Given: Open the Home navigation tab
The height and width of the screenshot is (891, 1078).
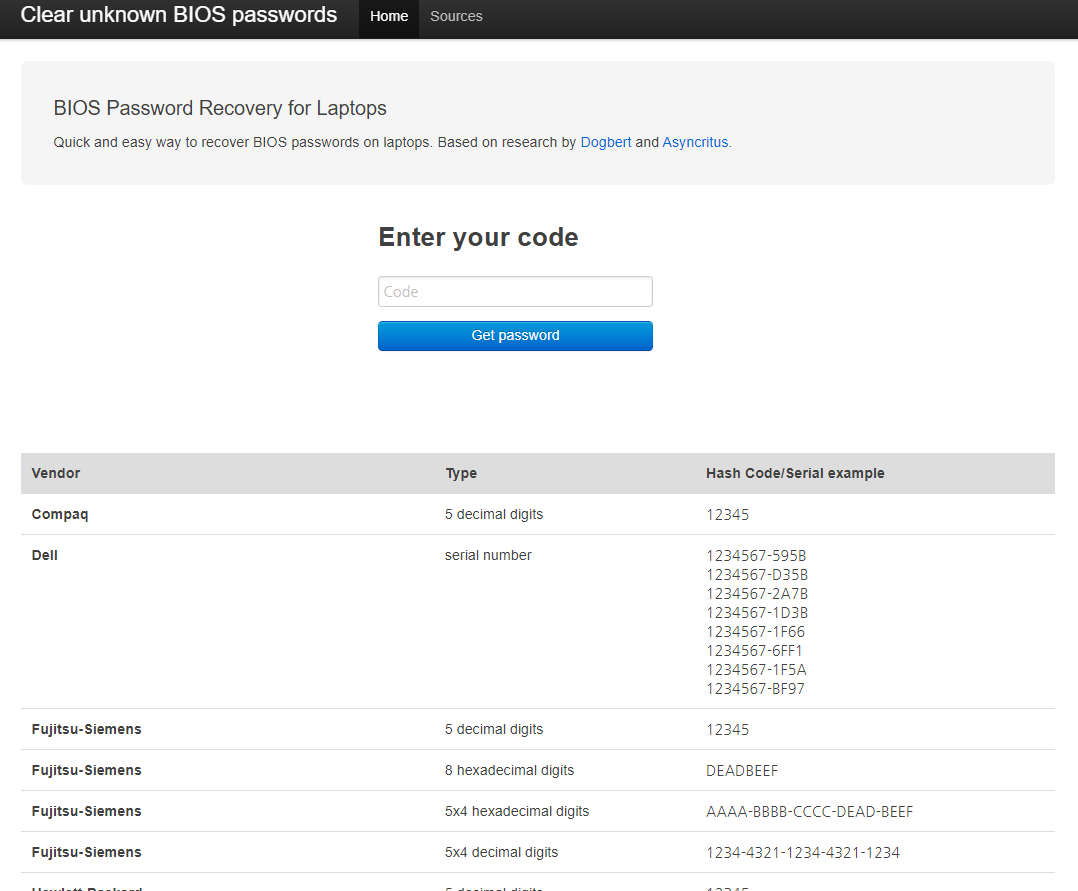Looking at the screenshot, I should (388, 16).
